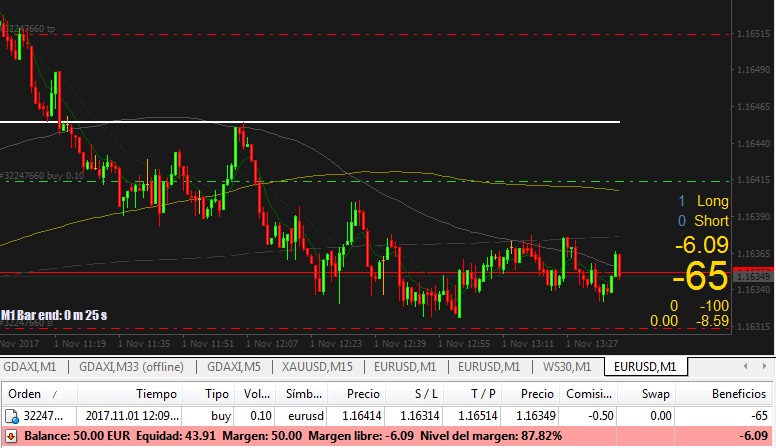
Task: Open the WS30,M1 chart tab
Action: point(567,366)
